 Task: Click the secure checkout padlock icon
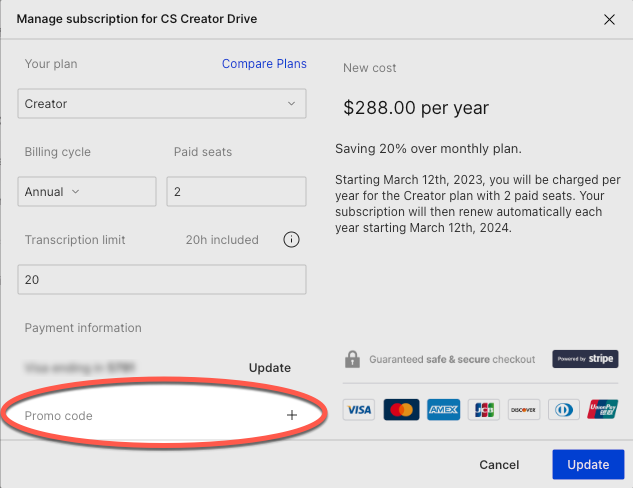pyautogui.click(x=352, y=359)
